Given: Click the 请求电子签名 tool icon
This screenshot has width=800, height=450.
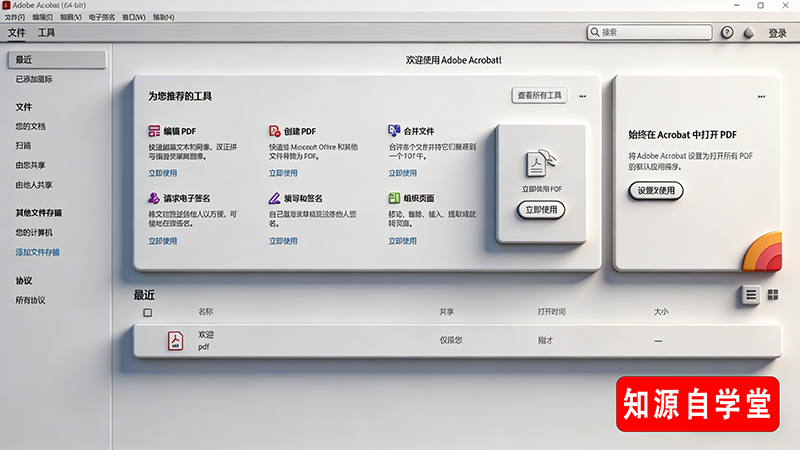Looking at the screenshot, I should tap(155, 199).
